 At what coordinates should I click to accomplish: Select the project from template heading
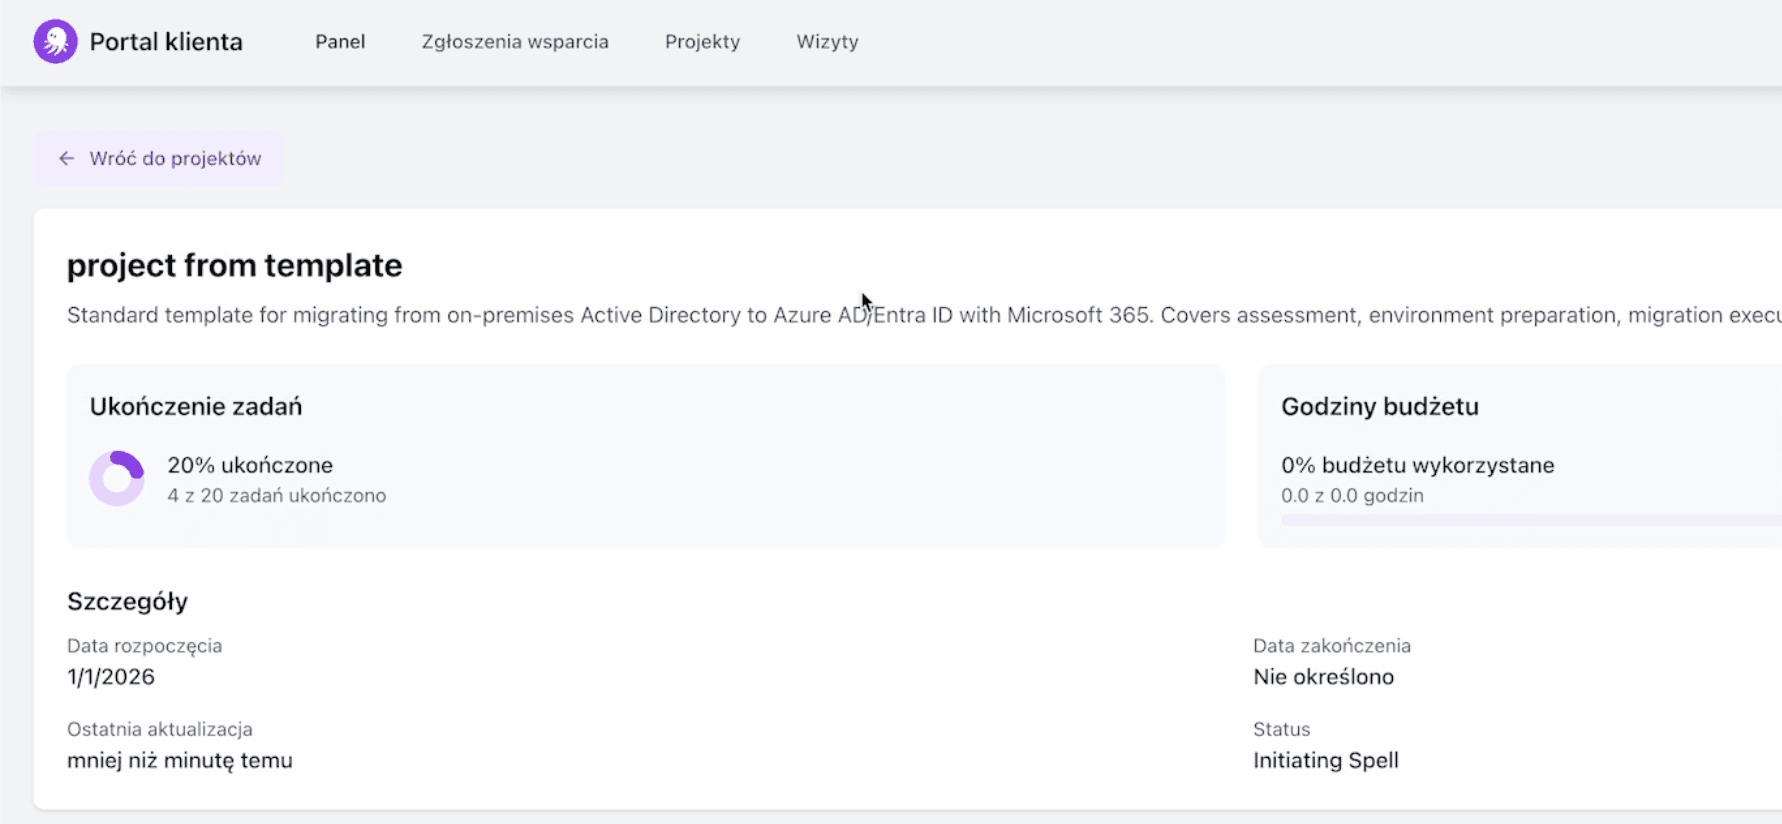point(234,266)
